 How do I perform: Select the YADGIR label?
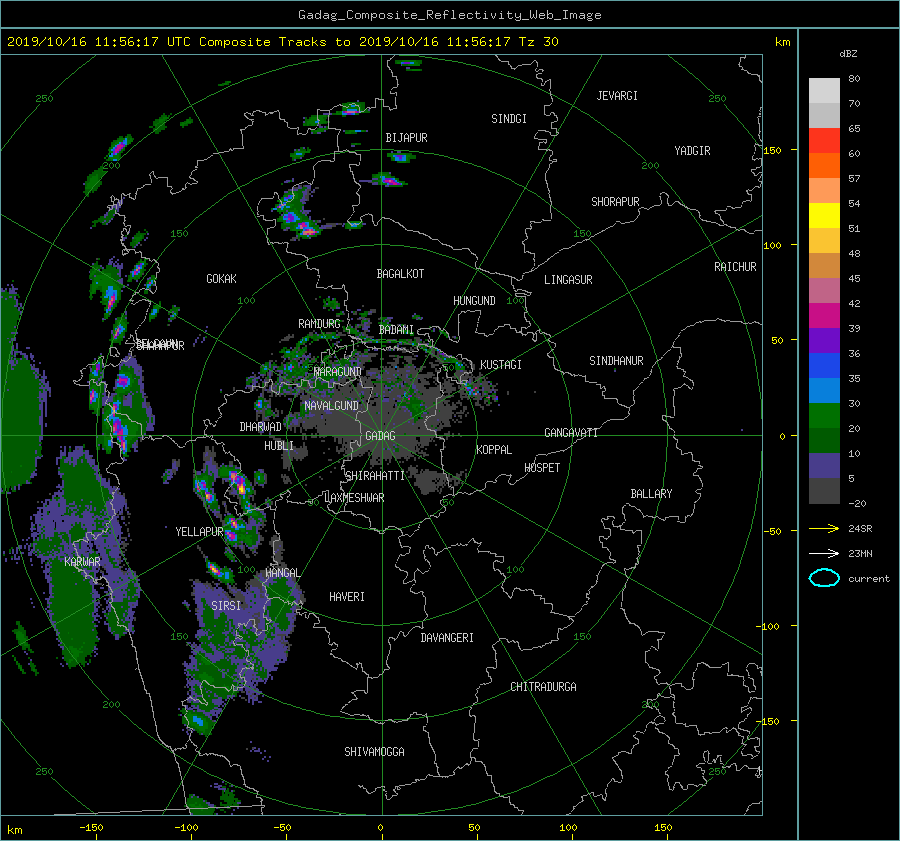point(692,151)
